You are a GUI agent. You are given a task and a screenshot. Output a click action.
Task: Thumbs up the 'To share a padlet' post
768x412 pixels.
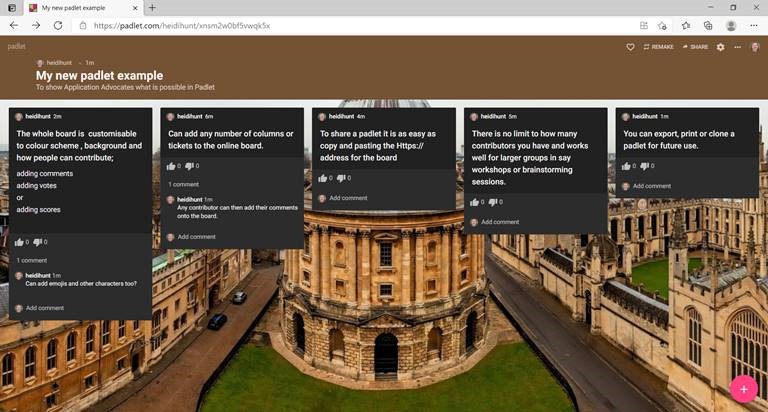pos(323,178)
